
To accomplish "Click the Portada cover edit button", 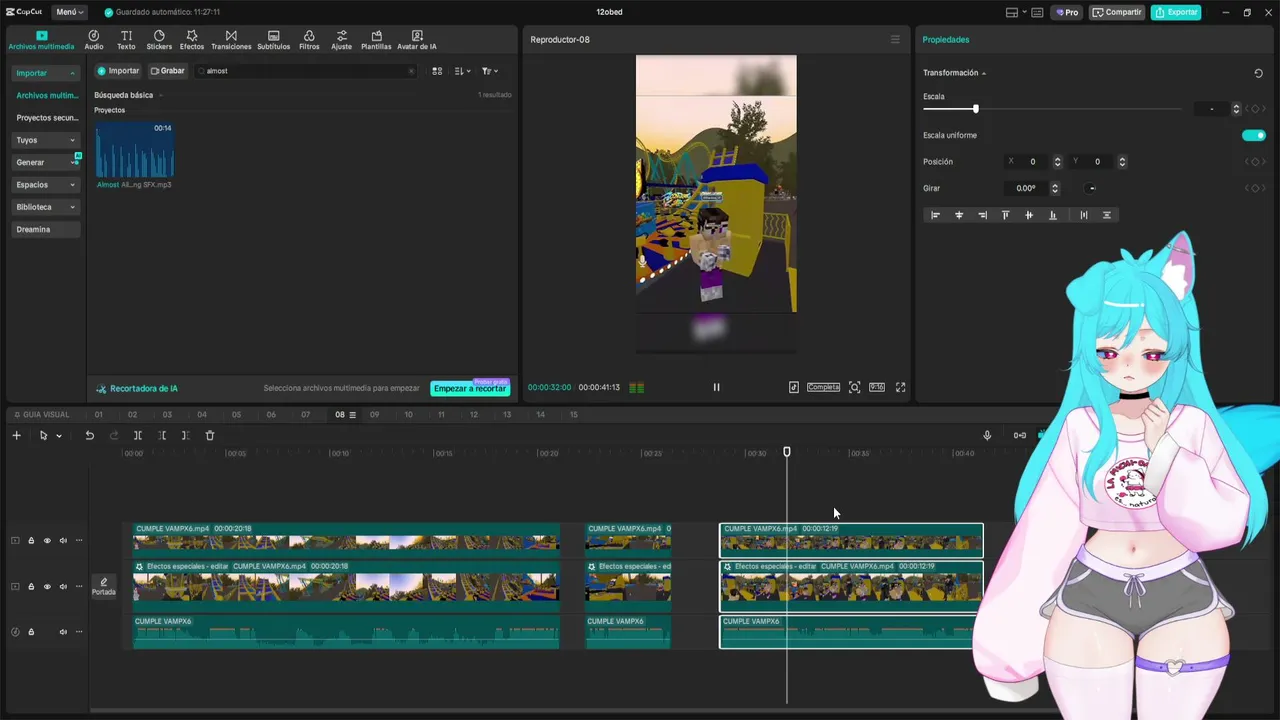I will [104, 586].
